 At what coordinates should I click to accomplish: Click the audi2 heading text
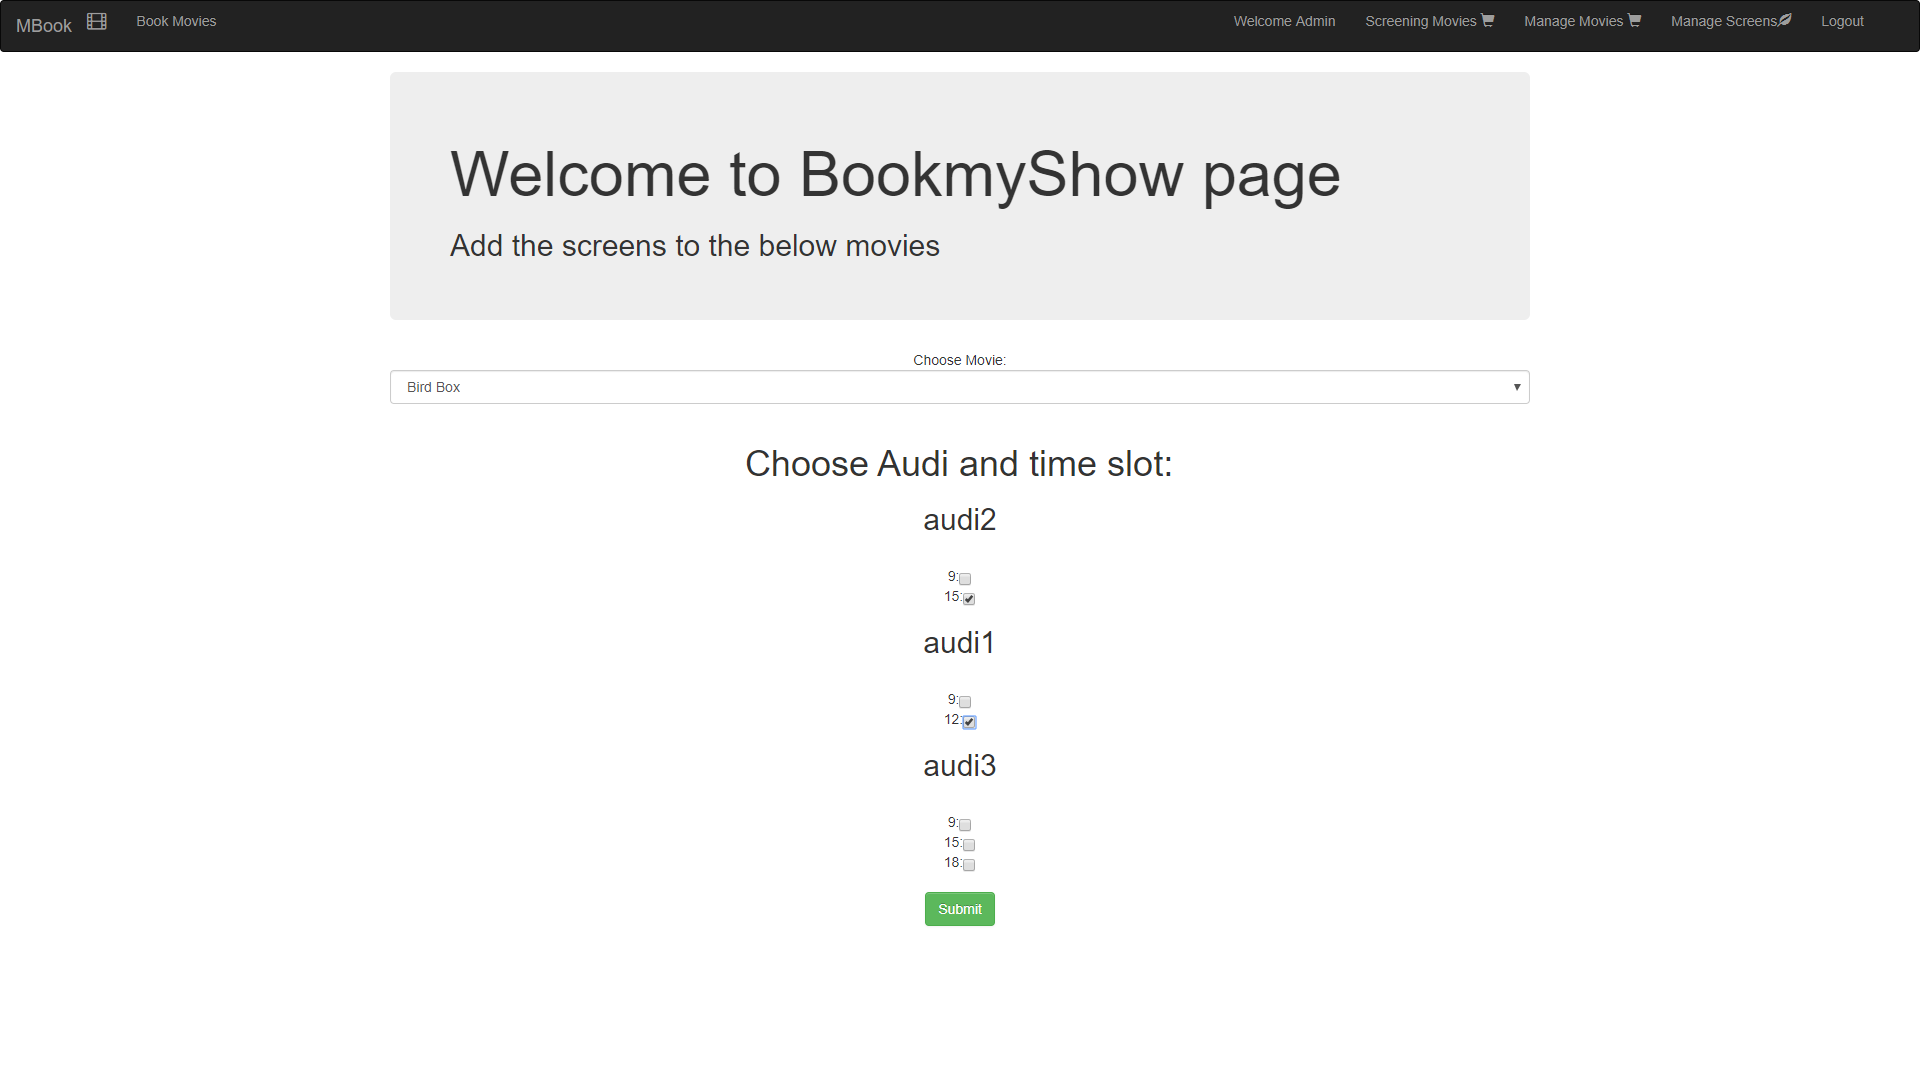tap(960, 520)
